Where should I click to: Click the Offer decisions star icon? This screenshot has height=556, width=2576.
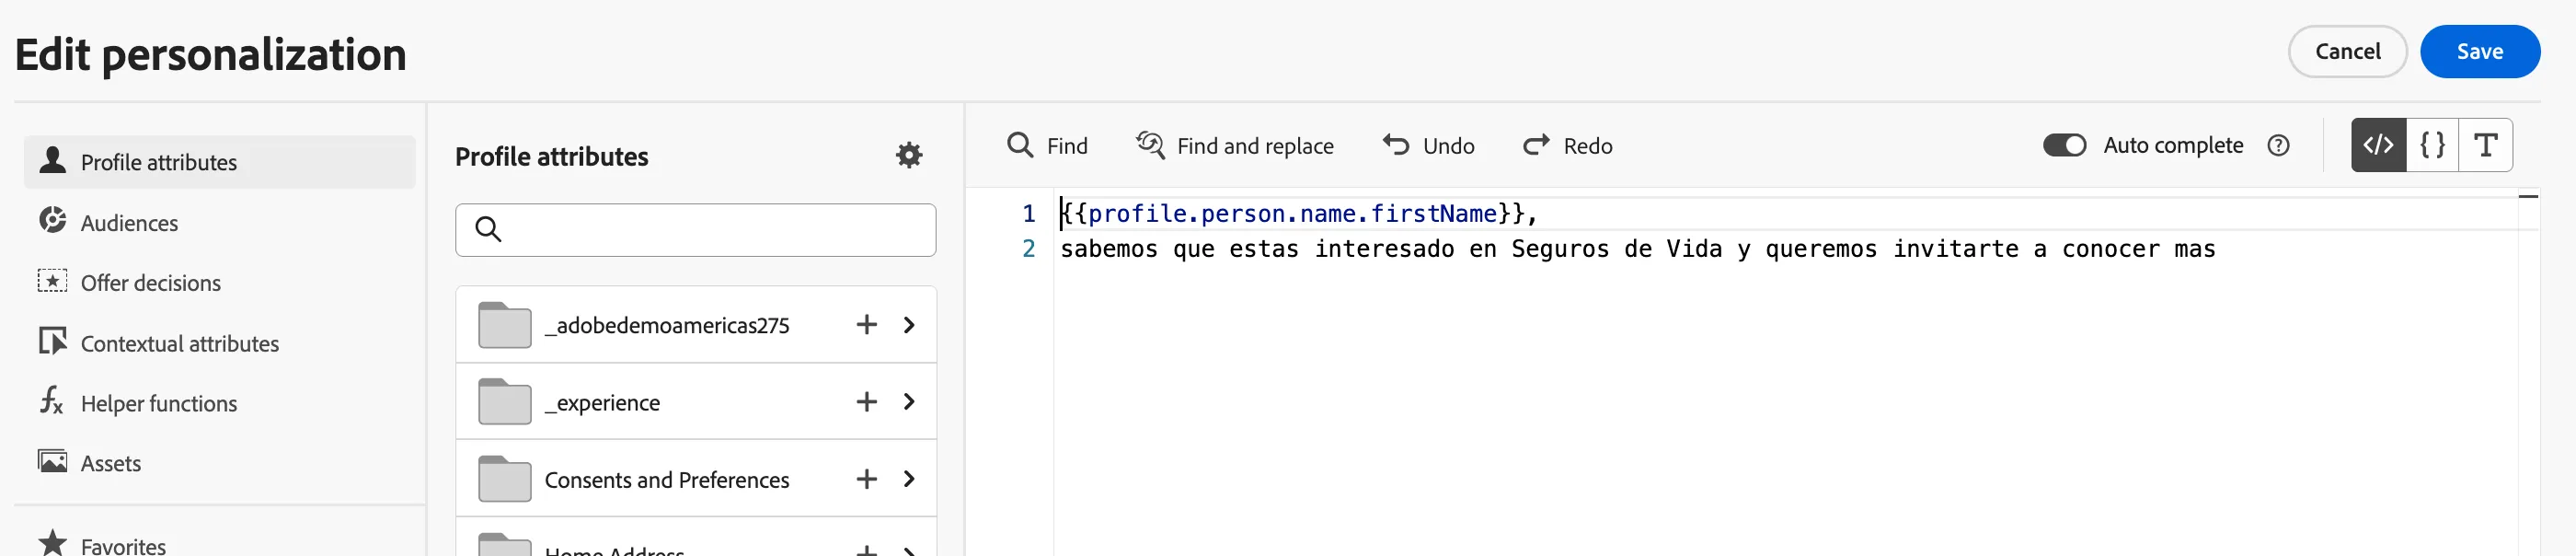pos(52,281)
